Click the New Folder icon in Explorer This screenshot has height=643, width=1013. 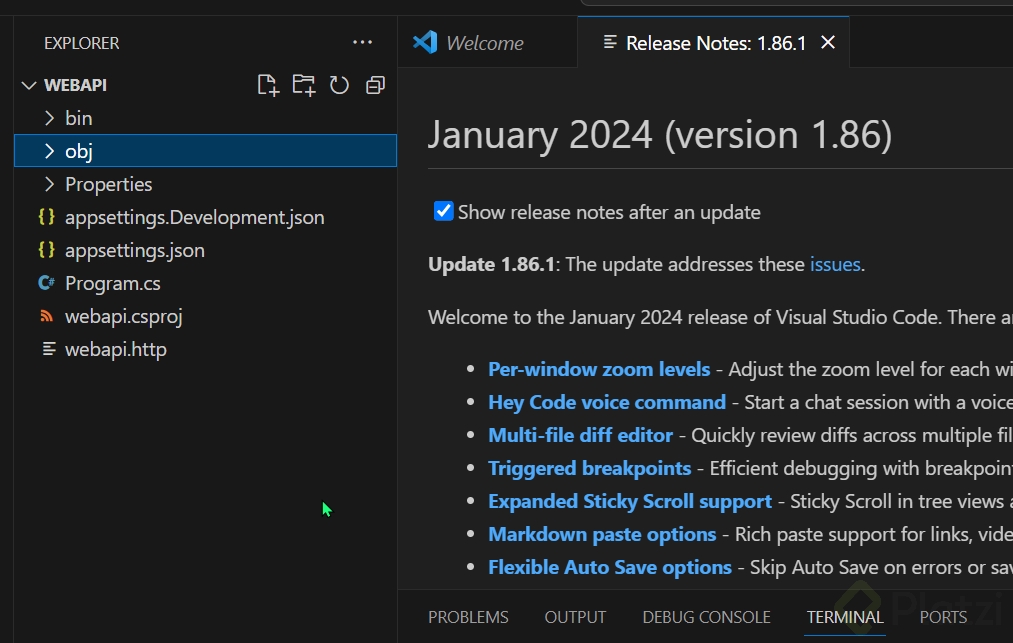(303, 85)
